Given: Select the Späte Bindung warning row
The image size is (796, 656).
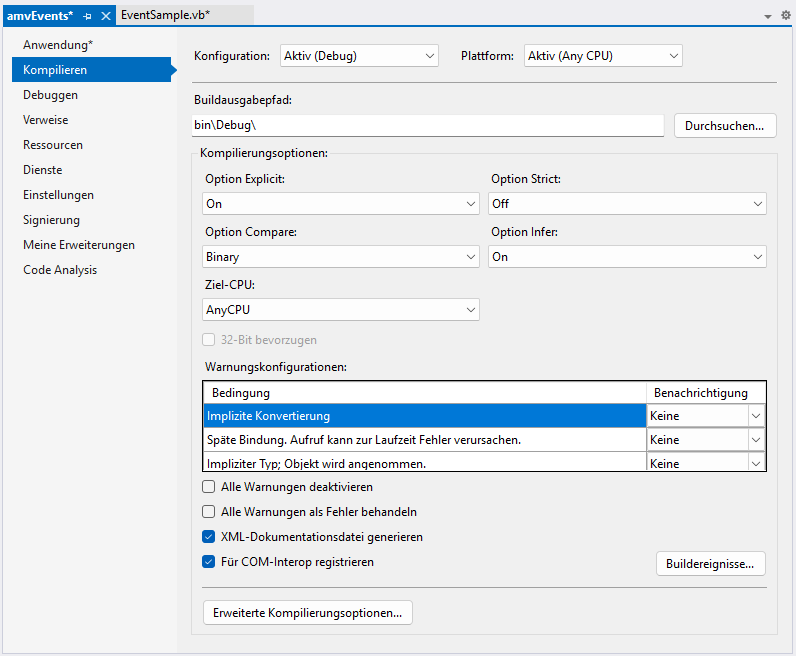Looking at the screenshot, I should (424, 440).
